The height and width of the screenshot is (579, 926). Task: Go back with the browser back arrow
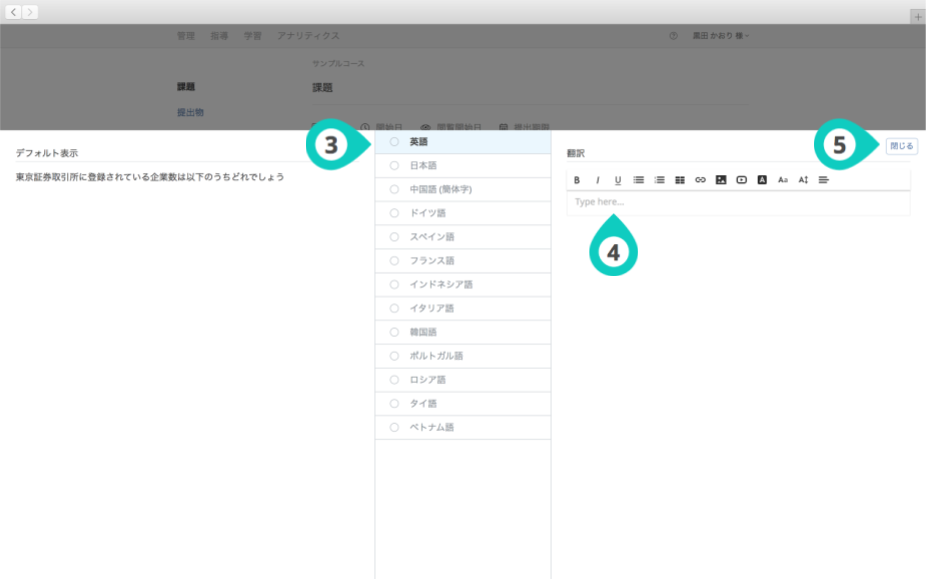[14, 12]
